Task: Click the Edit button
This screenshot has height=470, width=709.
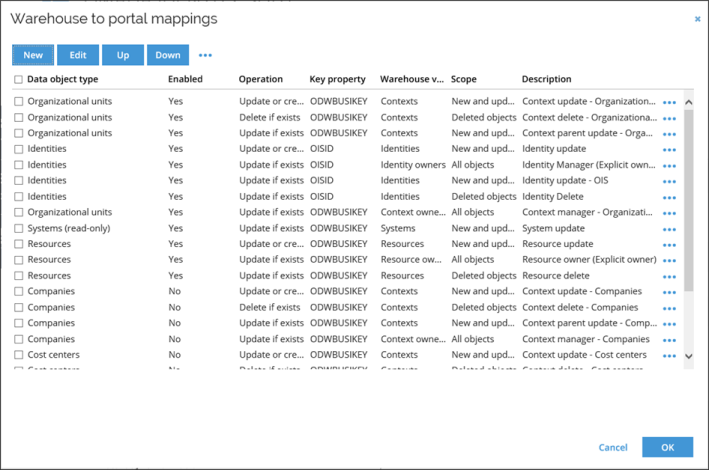Action: pyautogui.click(x=78, y=55)
